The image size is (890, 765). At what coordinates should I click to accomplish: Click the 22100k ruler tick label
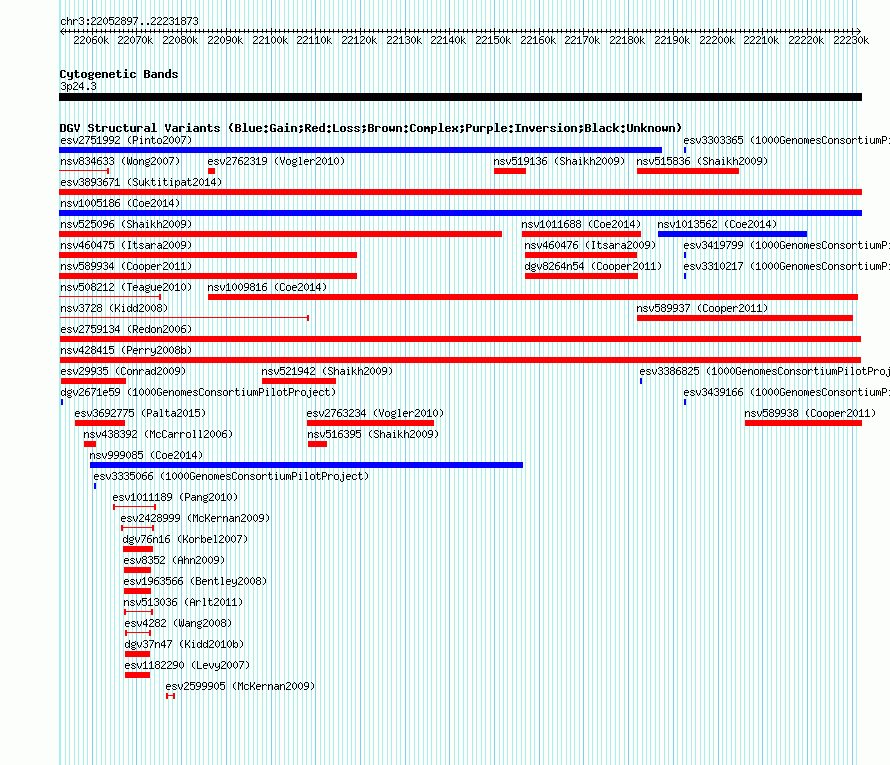click(x=270, y=40)
